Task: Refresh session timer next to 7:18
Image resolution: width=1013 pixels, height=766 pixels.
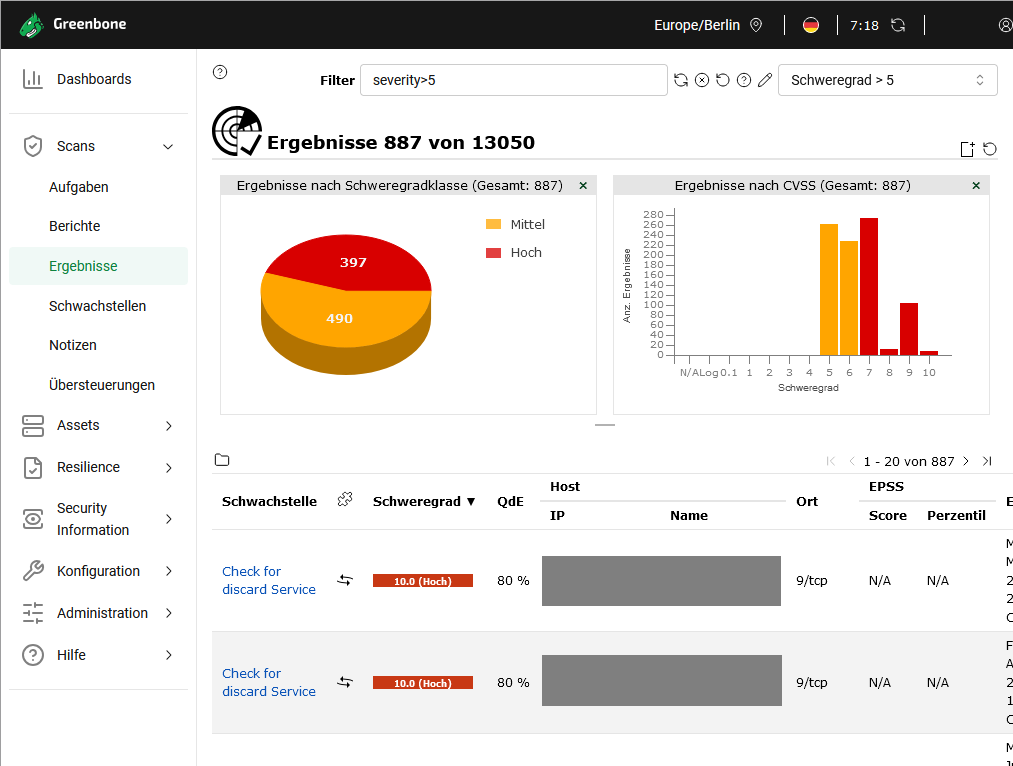Action: tap(899, 25)
